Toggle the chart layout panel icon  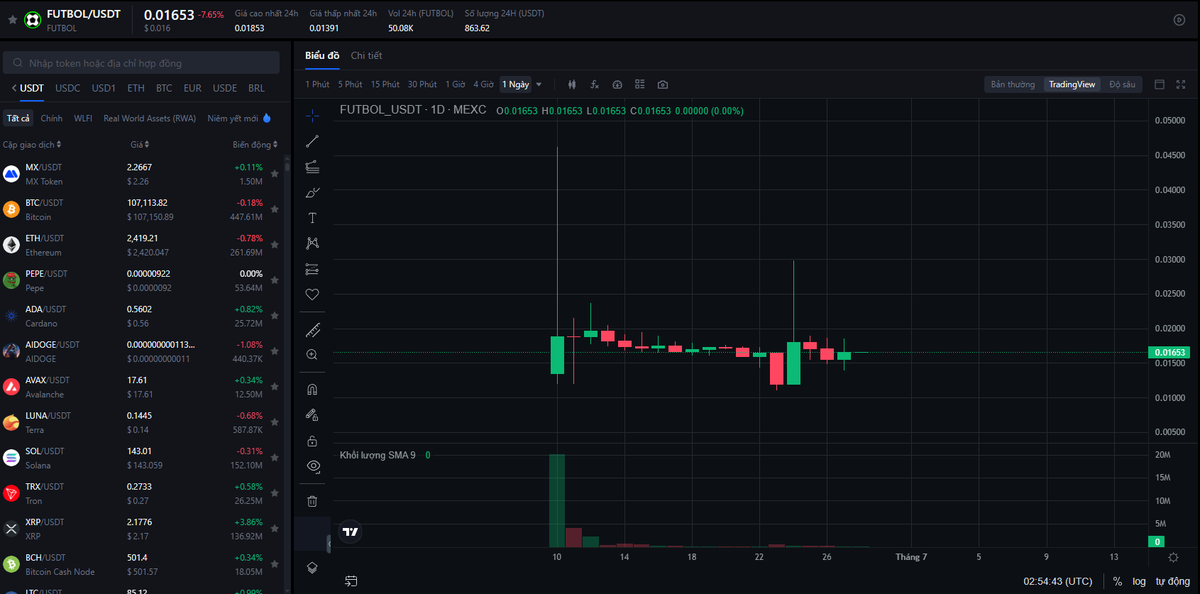click(x=1160, y=85)
